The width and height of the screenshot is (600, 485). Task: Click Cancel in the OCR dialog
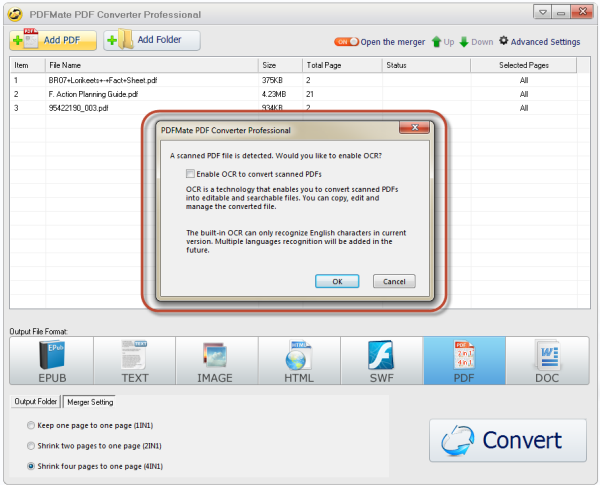coord(394,281)
